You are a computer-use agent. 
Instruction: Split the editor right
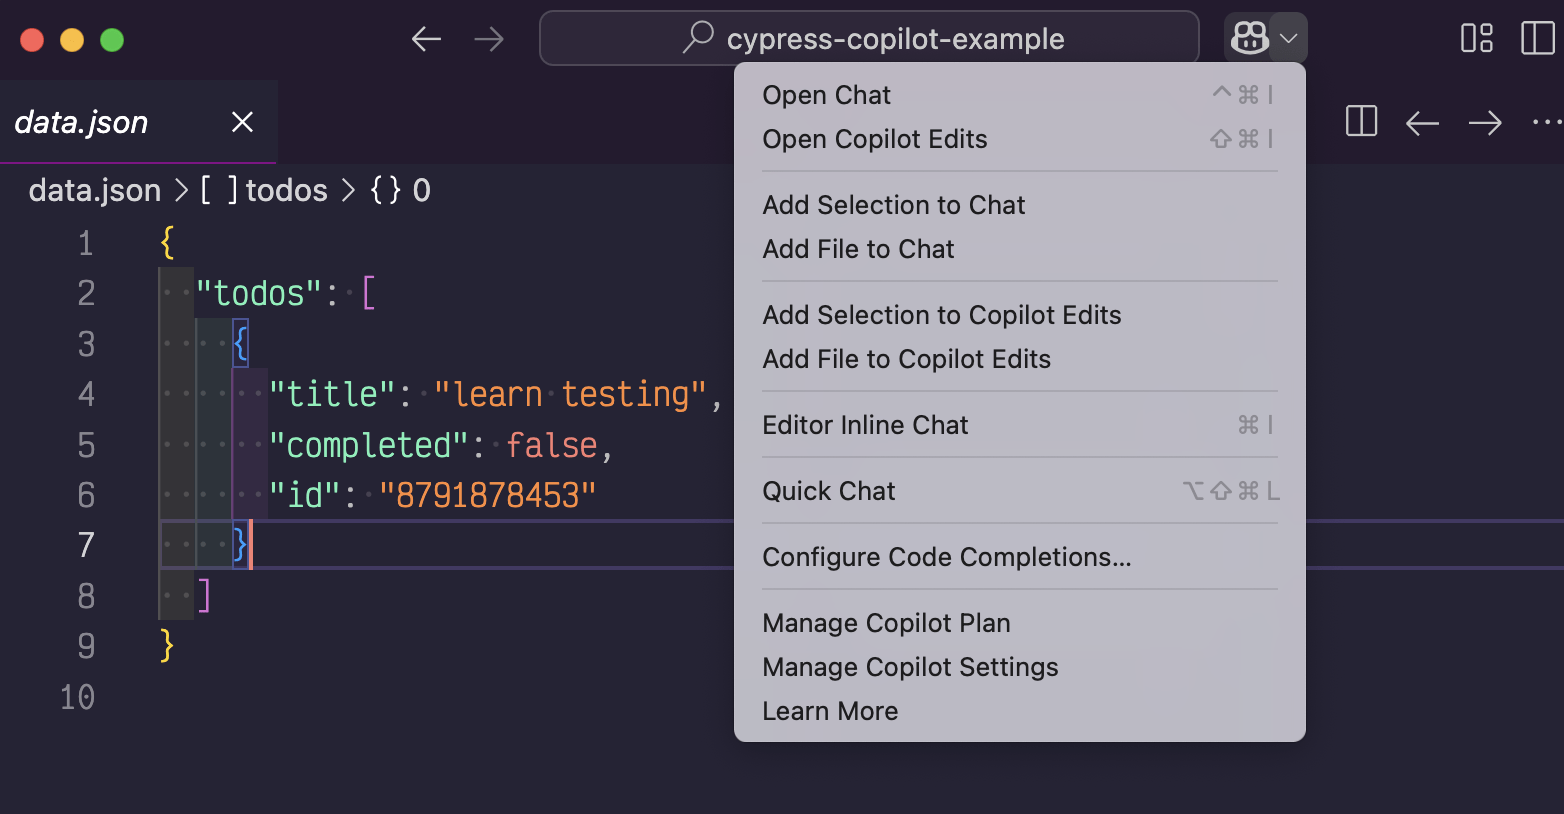point(1362,122)
